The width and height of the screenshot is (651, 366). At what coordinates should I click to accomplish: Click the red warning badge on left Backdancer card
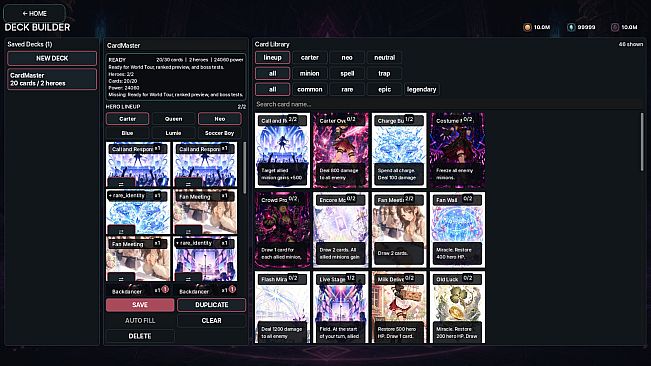pyautogui.click(x=165, y=289)
